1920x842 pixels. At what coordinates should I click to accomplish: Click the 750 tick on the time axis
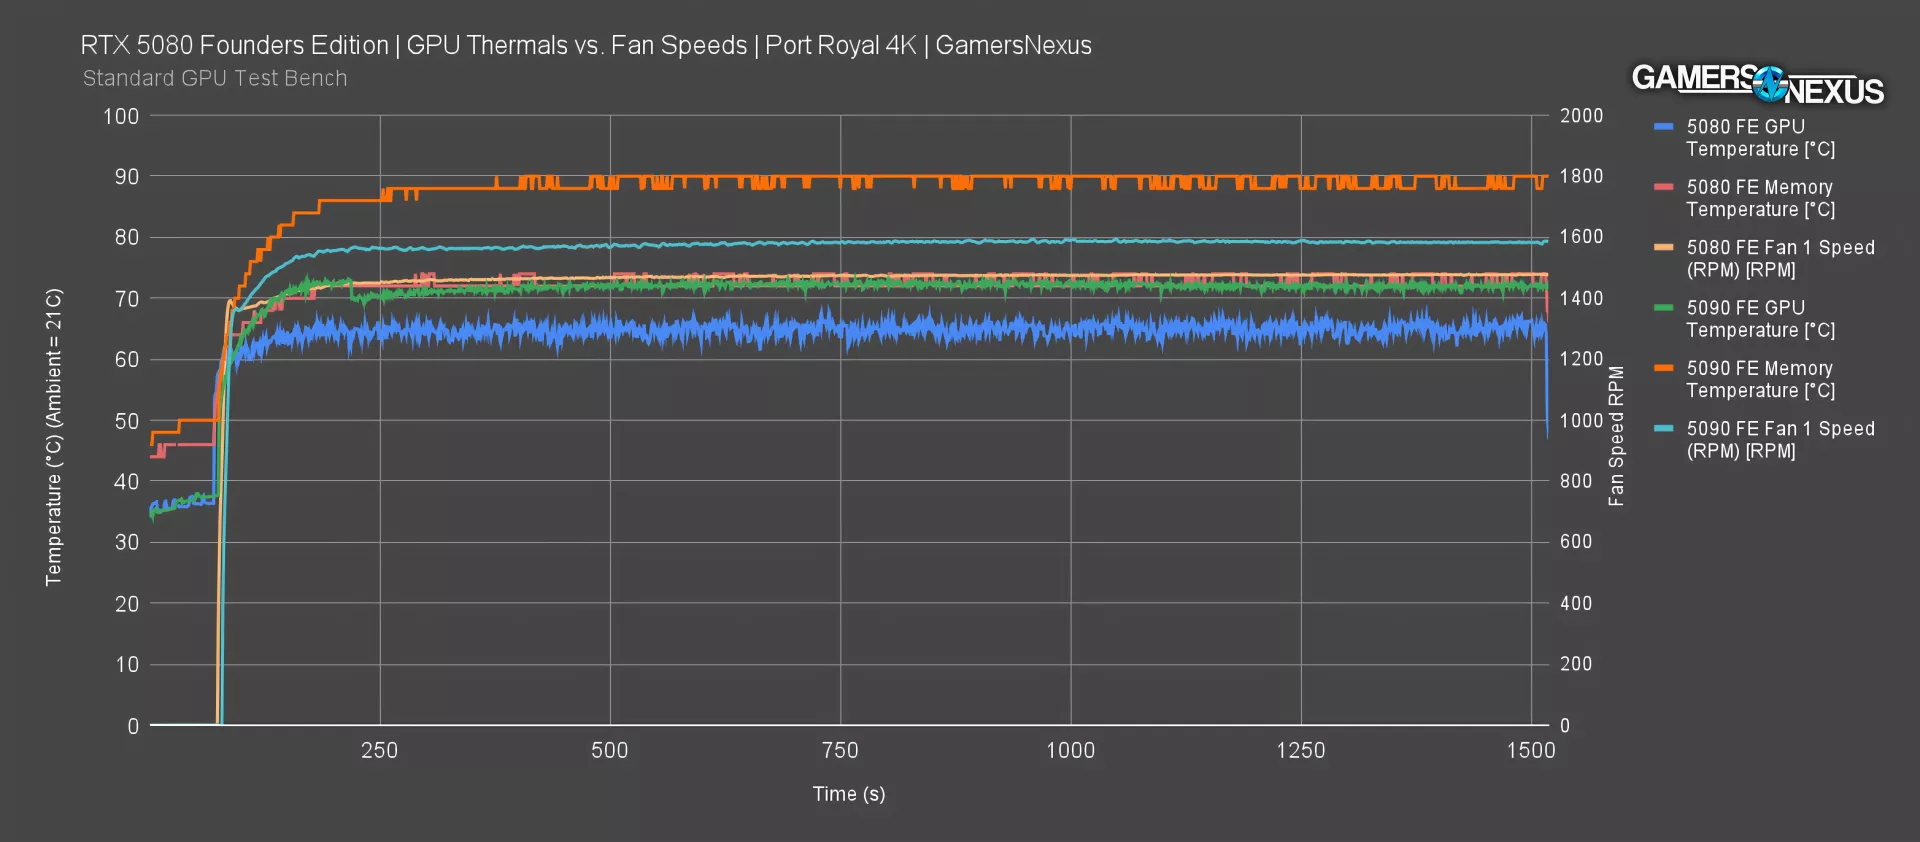[840, 750]
